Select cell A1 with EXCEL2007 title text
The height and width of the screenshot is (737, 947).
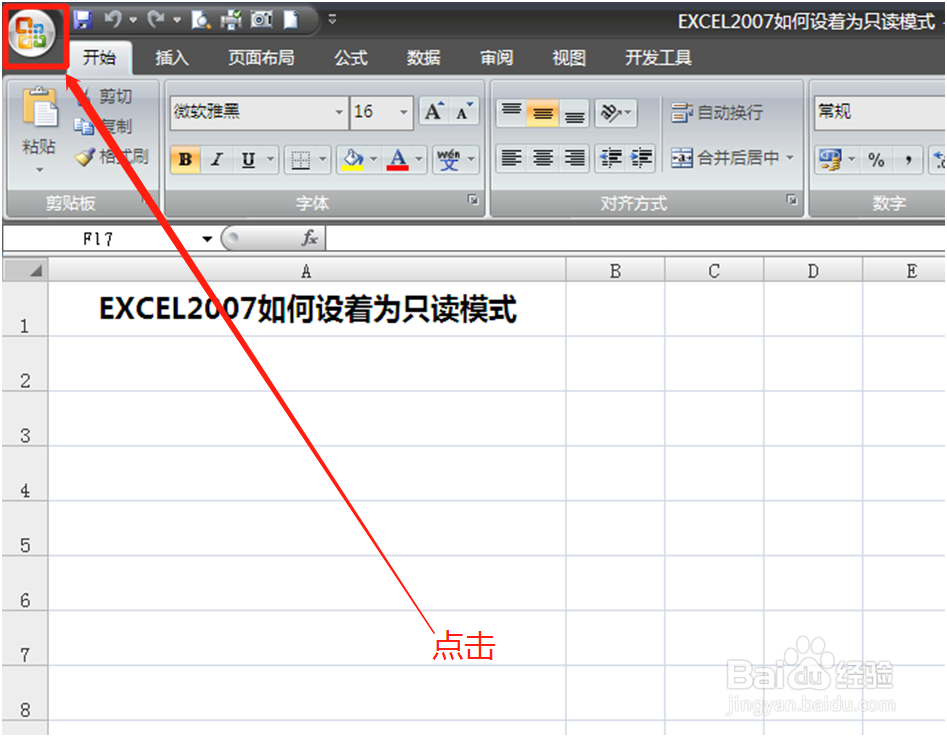coord(307,309)
